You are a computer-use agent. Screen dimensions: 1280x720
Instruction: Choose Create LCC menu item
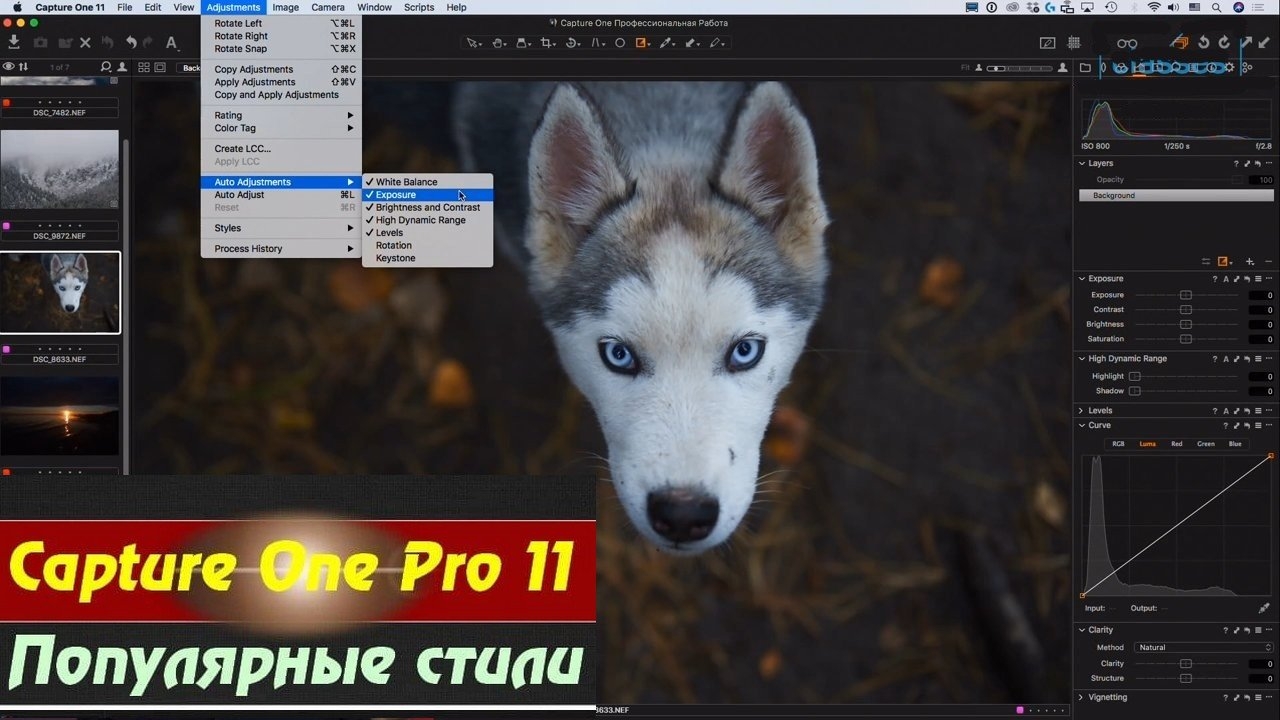(x=281, y=149)
